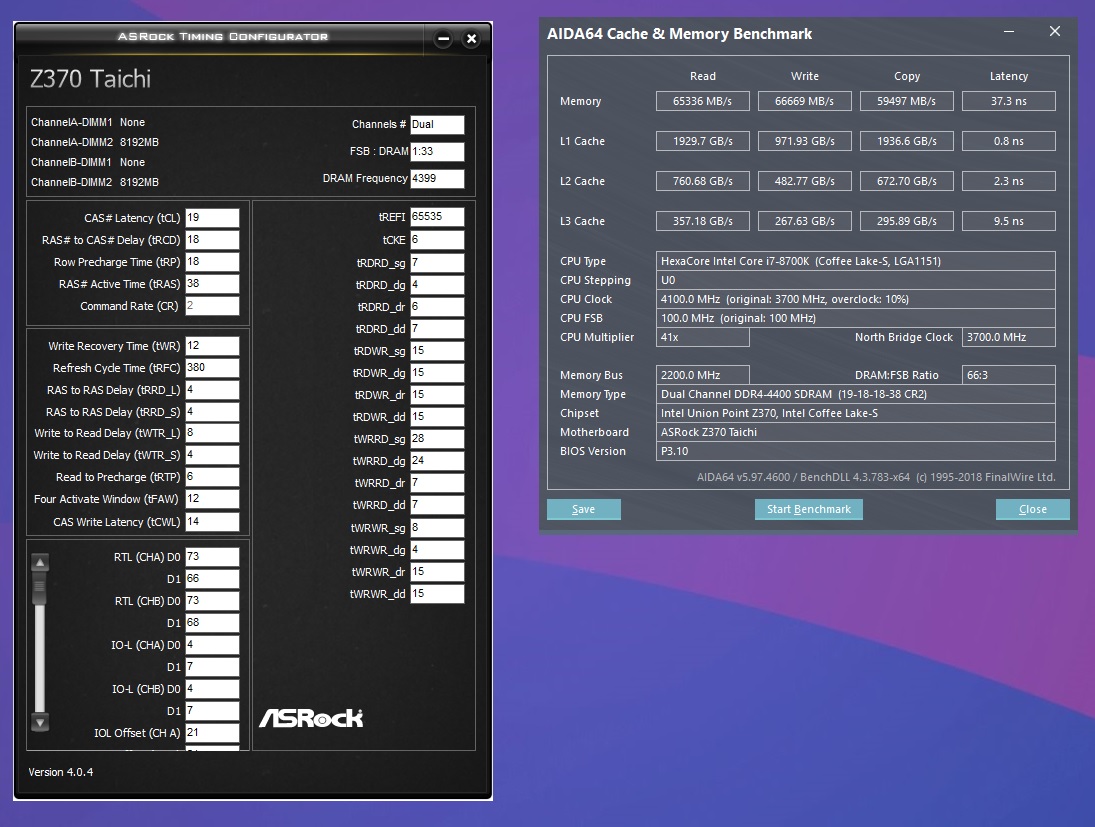Minimize the ASRock Timing Configurator window
Viewport: 1095px width, 827px height.
tap(443, 39)
